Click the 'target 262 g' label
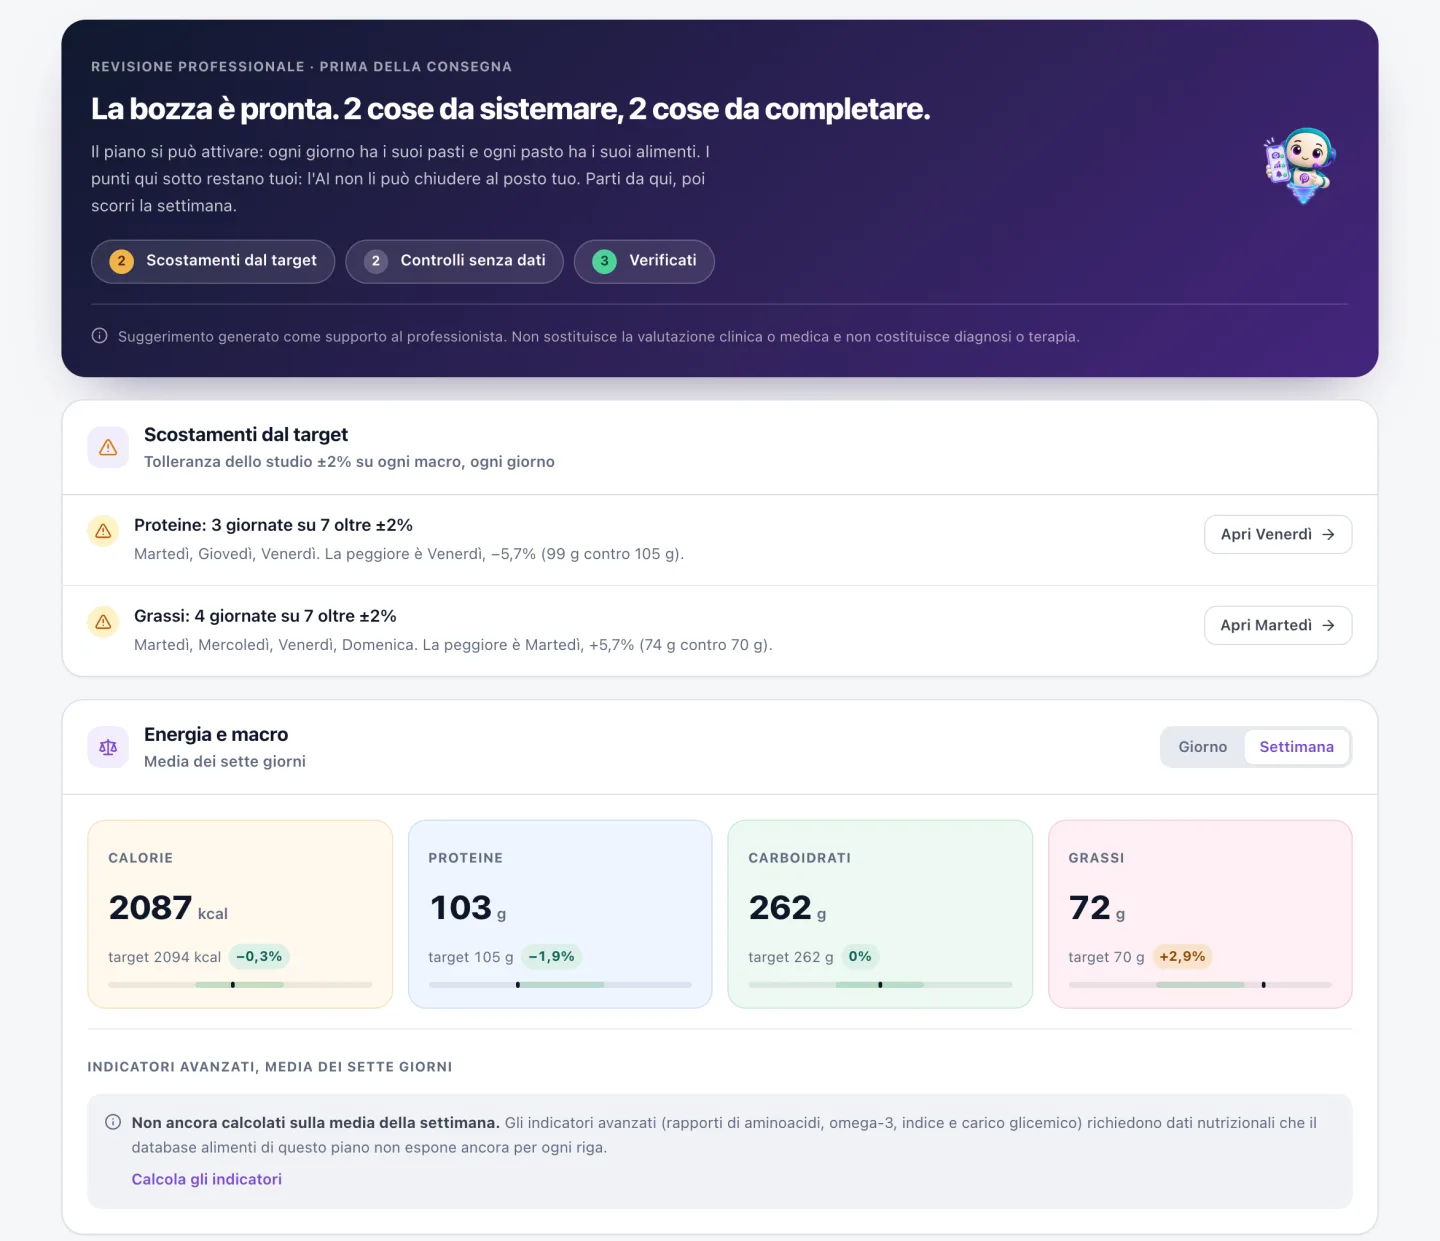This screenshot has height=1241, width=1440. pyautogui.click(x=790, y=957)
